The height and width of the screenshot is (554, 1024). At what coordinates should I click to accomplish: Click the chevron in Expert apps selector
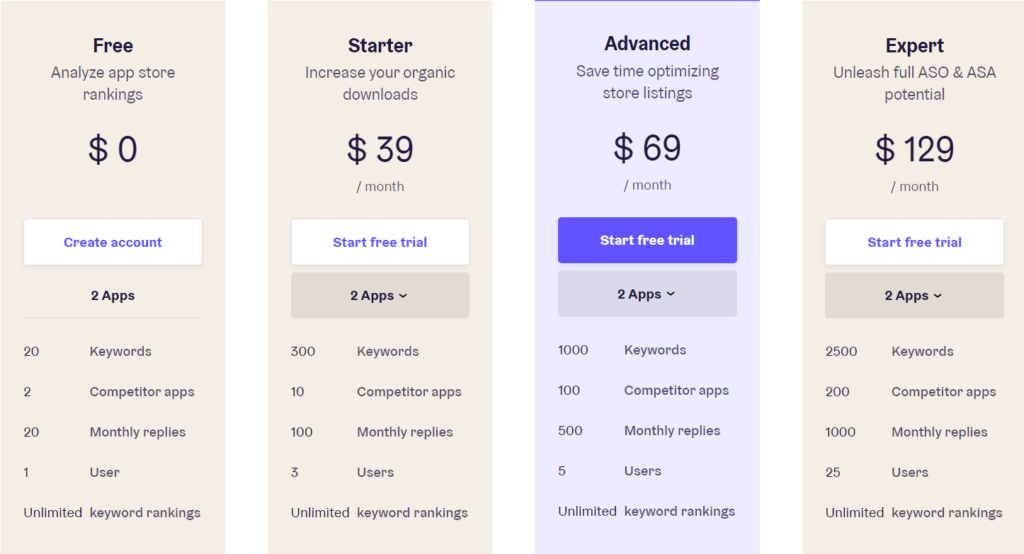pyautogui.click(x=938, y=296)
